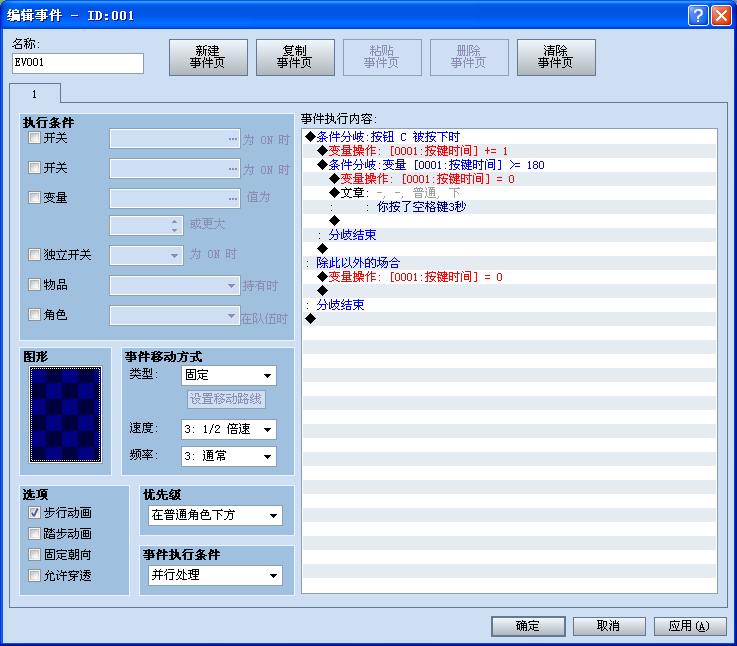Image resolution: width=737 pixels, height=646 pixels.
Task: Click 复制事件页 button
Action: click(x=295, y=57)
